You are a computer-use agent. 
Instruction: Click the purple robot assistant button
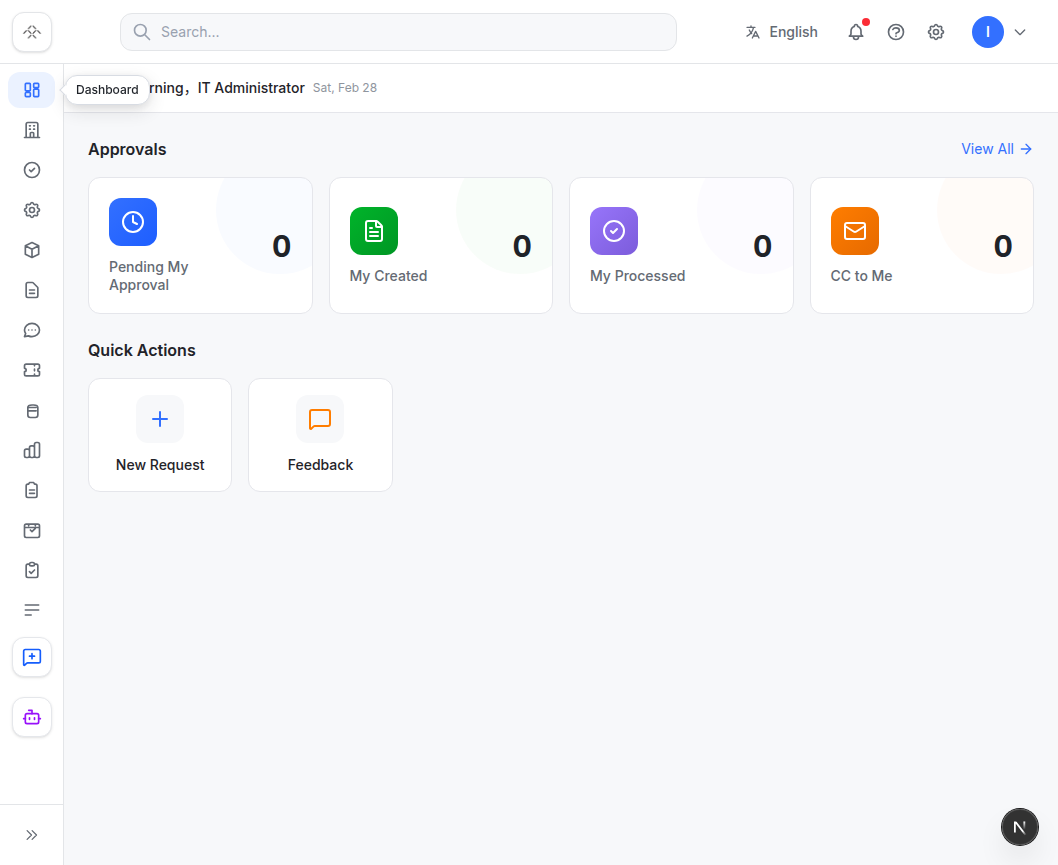coord(32,717)
